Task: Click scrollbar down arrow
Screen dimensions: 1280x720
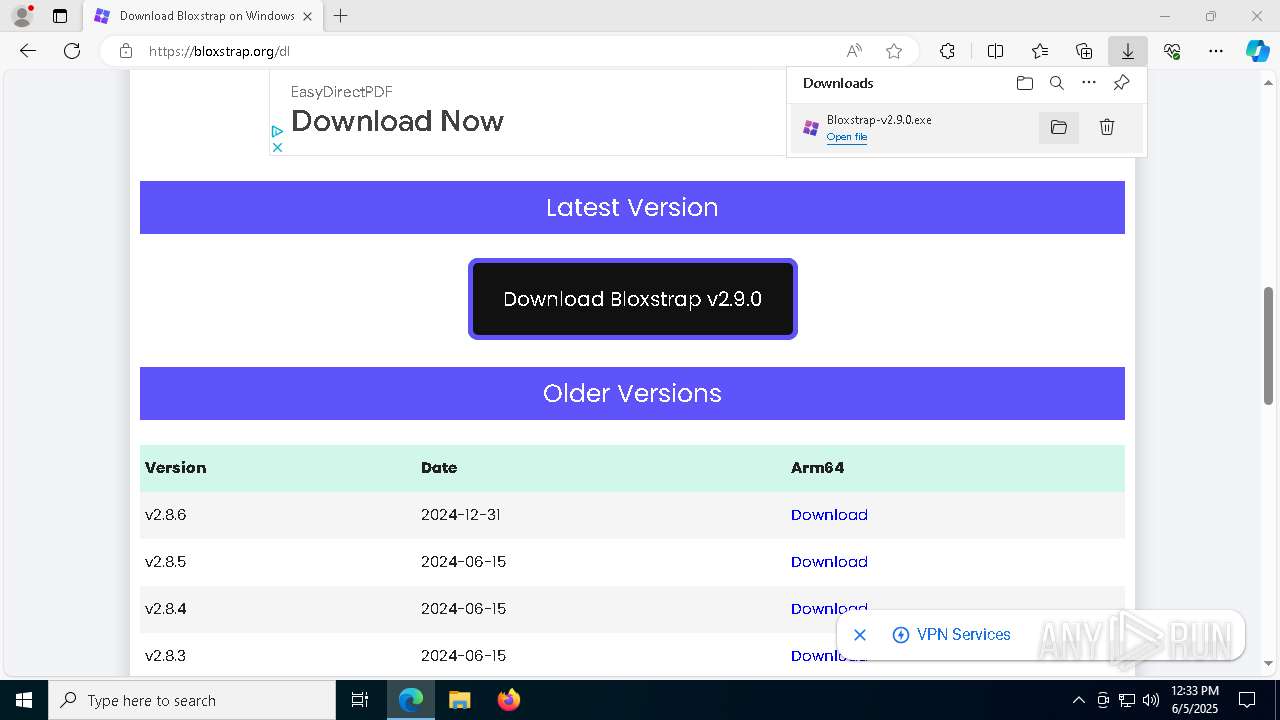Action: [1269, 662]
